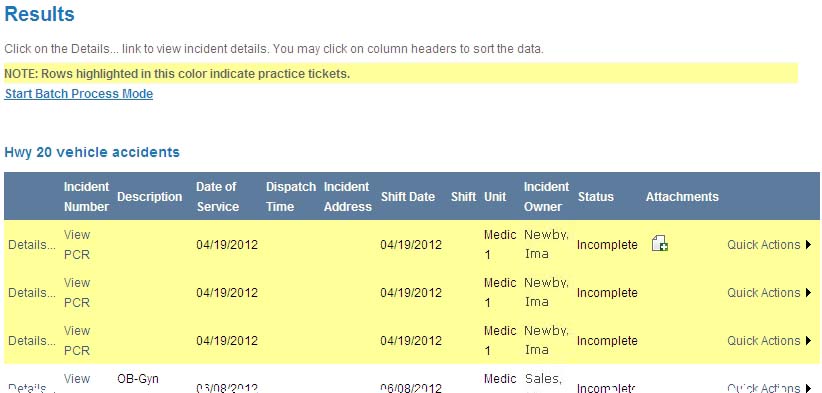
Task: View PCR for the second incident row
Action: pos(77,293)
